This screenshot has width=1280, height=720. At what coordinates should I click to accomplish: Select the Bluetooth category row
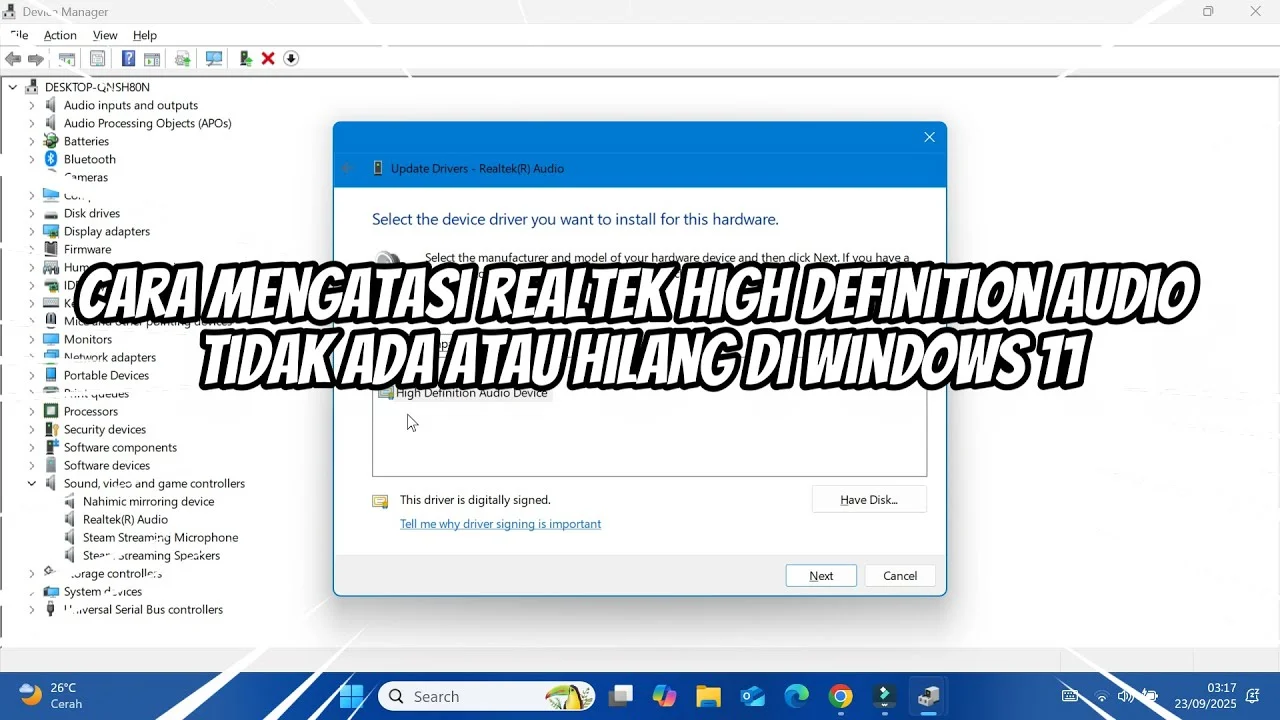pyautogui.click(x=90, y=159)
